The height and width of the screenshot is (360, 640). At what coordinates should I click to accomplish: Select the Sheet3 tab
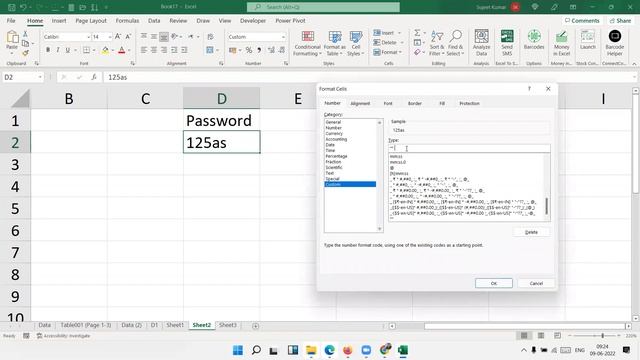[x=227, y=325]
